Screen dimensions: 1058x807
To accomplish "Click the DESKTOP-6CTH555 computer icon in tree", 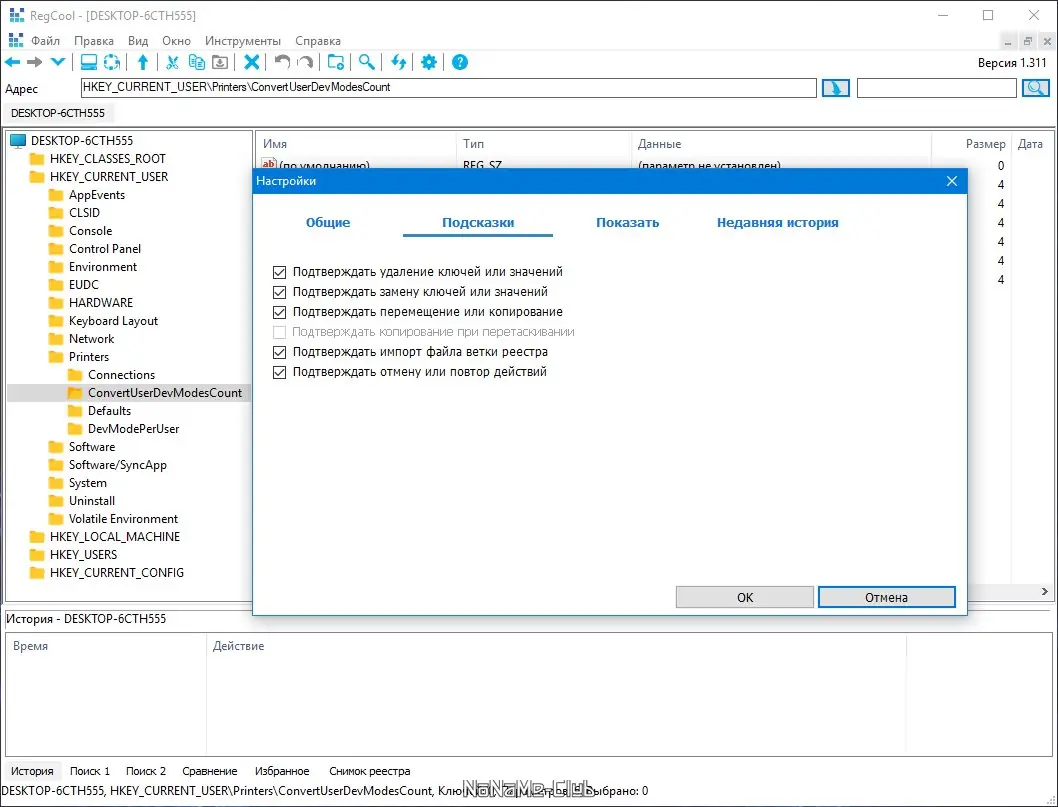I will (18, 140).
